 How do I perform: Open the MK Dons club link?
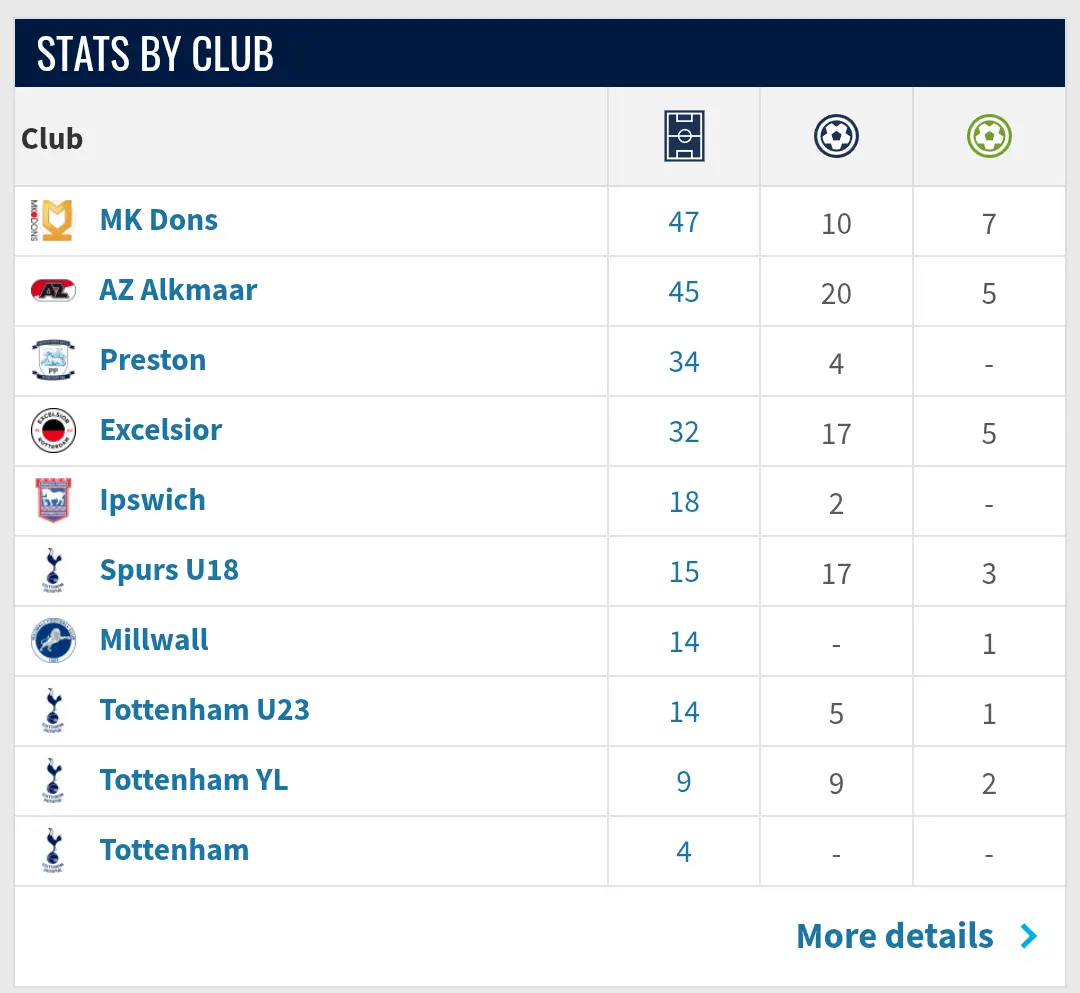click(x=158, y=220)
